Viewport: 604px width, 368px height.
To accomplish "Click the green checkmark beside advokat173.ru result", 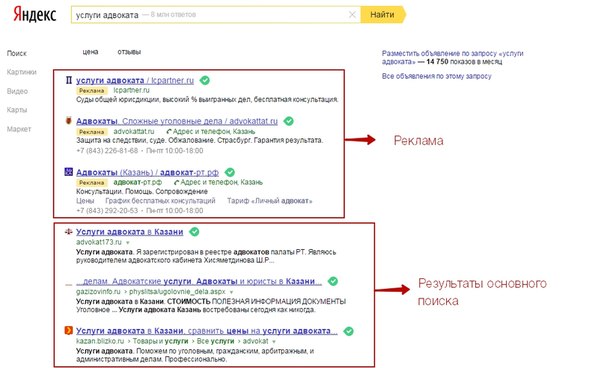I will coord(194,232).
